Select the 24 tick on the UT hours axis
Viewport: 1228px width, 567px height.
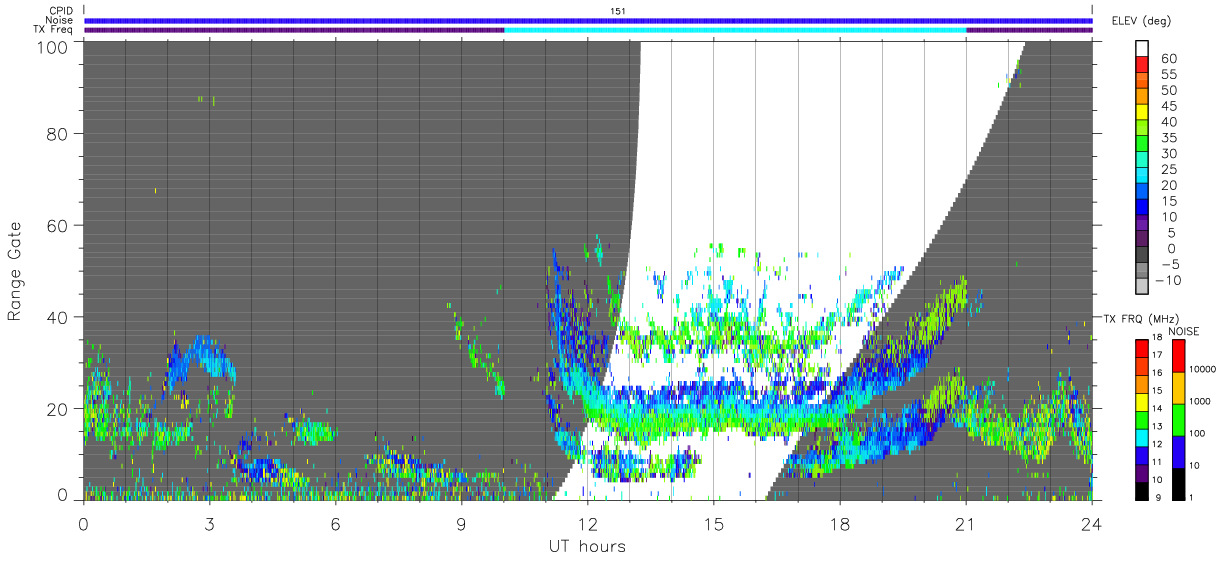1092,522
